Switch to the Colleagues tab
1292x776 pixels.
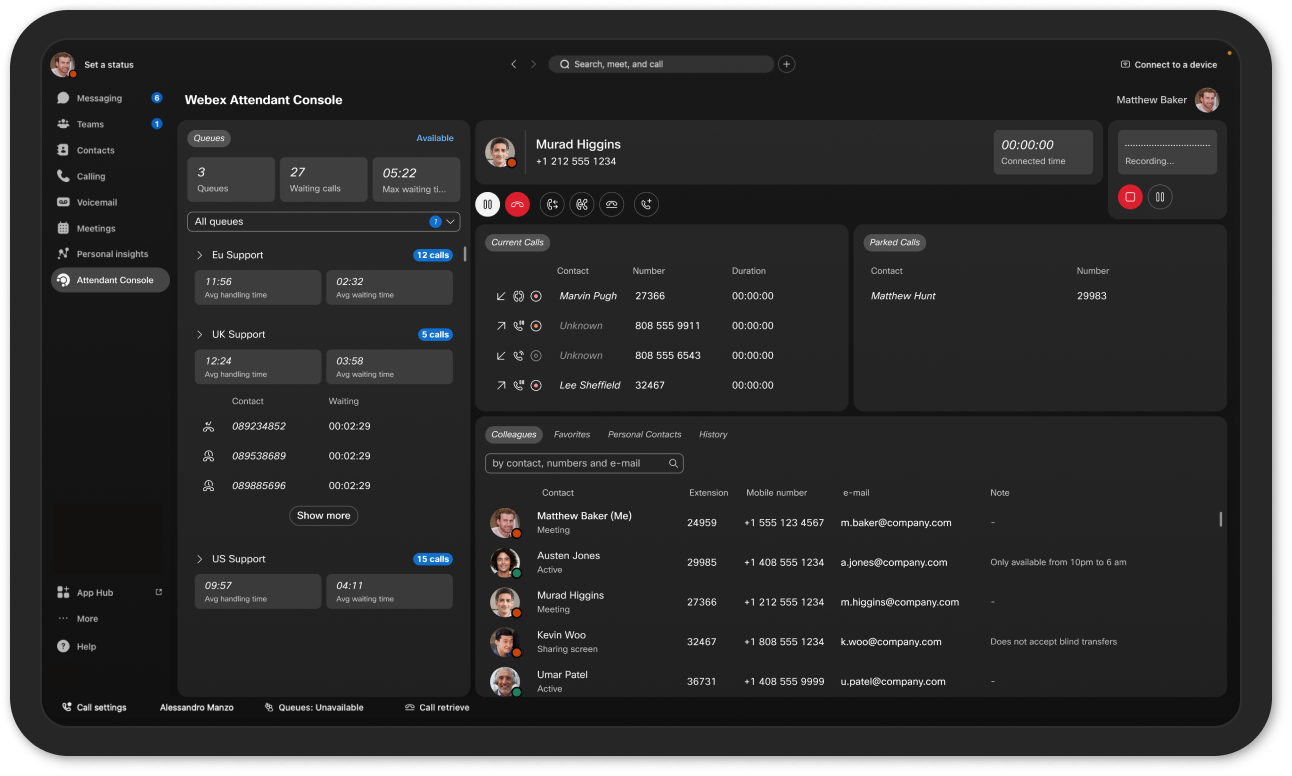tap(514, 434)
